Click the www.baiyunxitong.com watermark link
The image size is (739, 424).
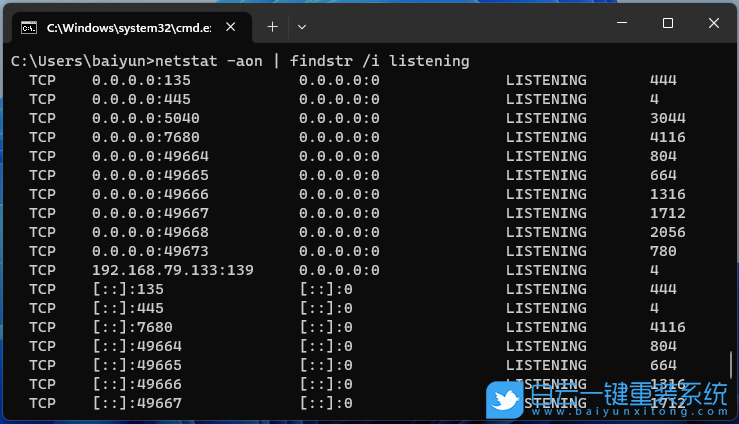(x=628, y=411)
